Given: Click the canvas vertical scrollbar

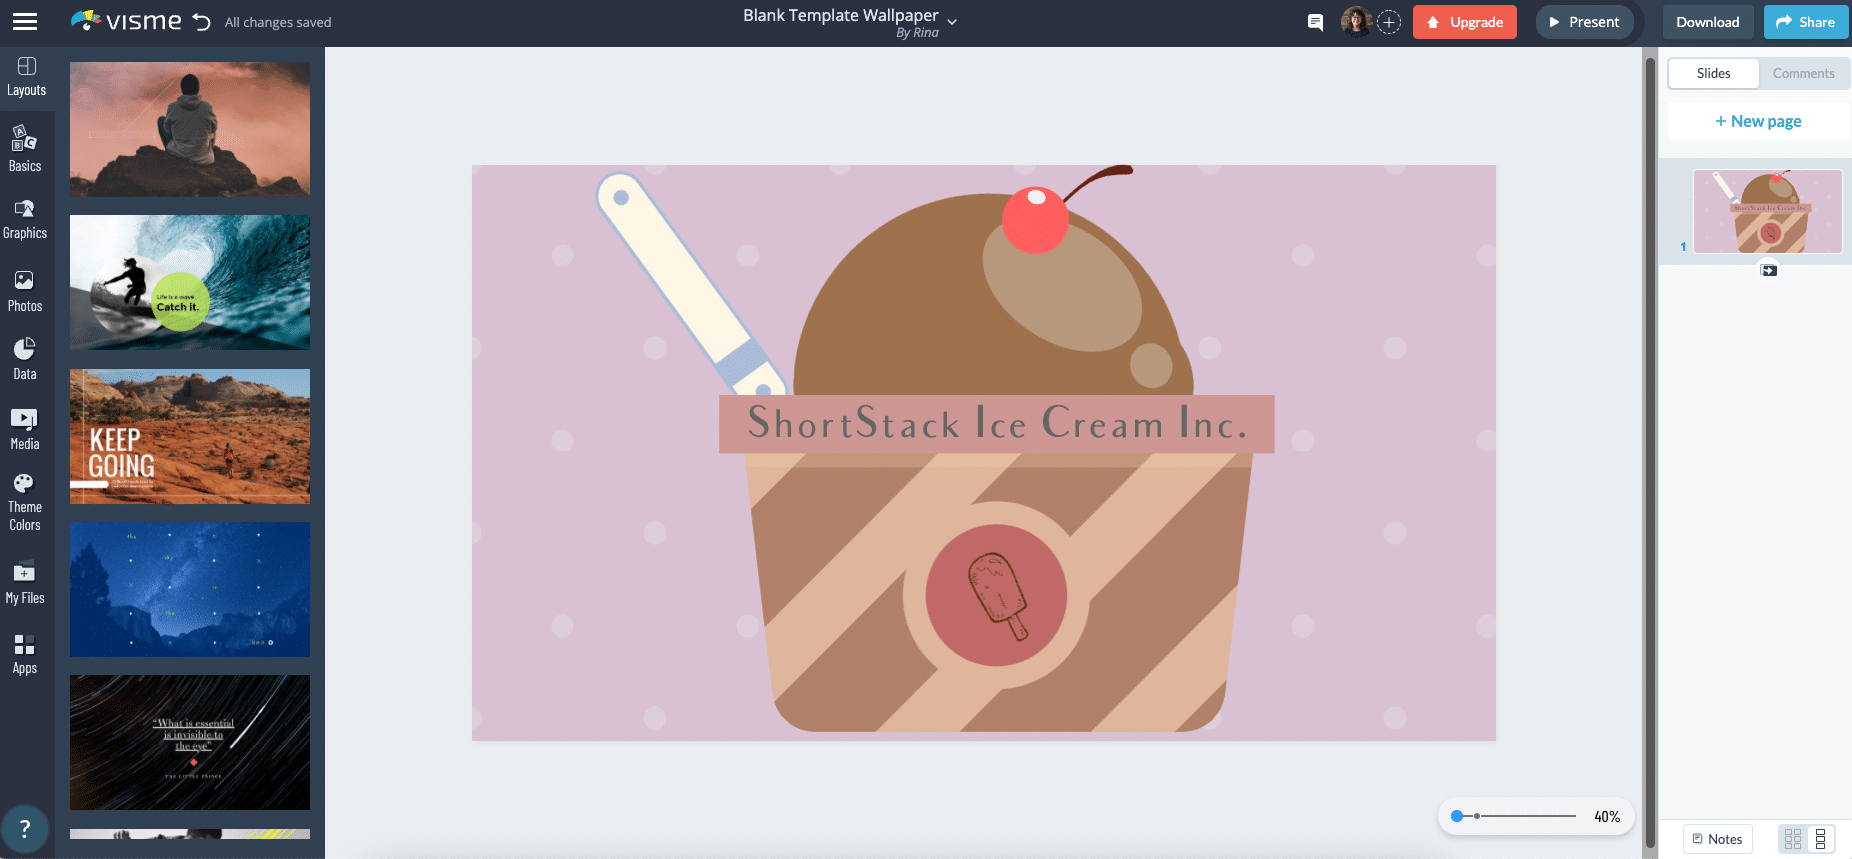Looking at the screenshot, I should click(1650, 450).
